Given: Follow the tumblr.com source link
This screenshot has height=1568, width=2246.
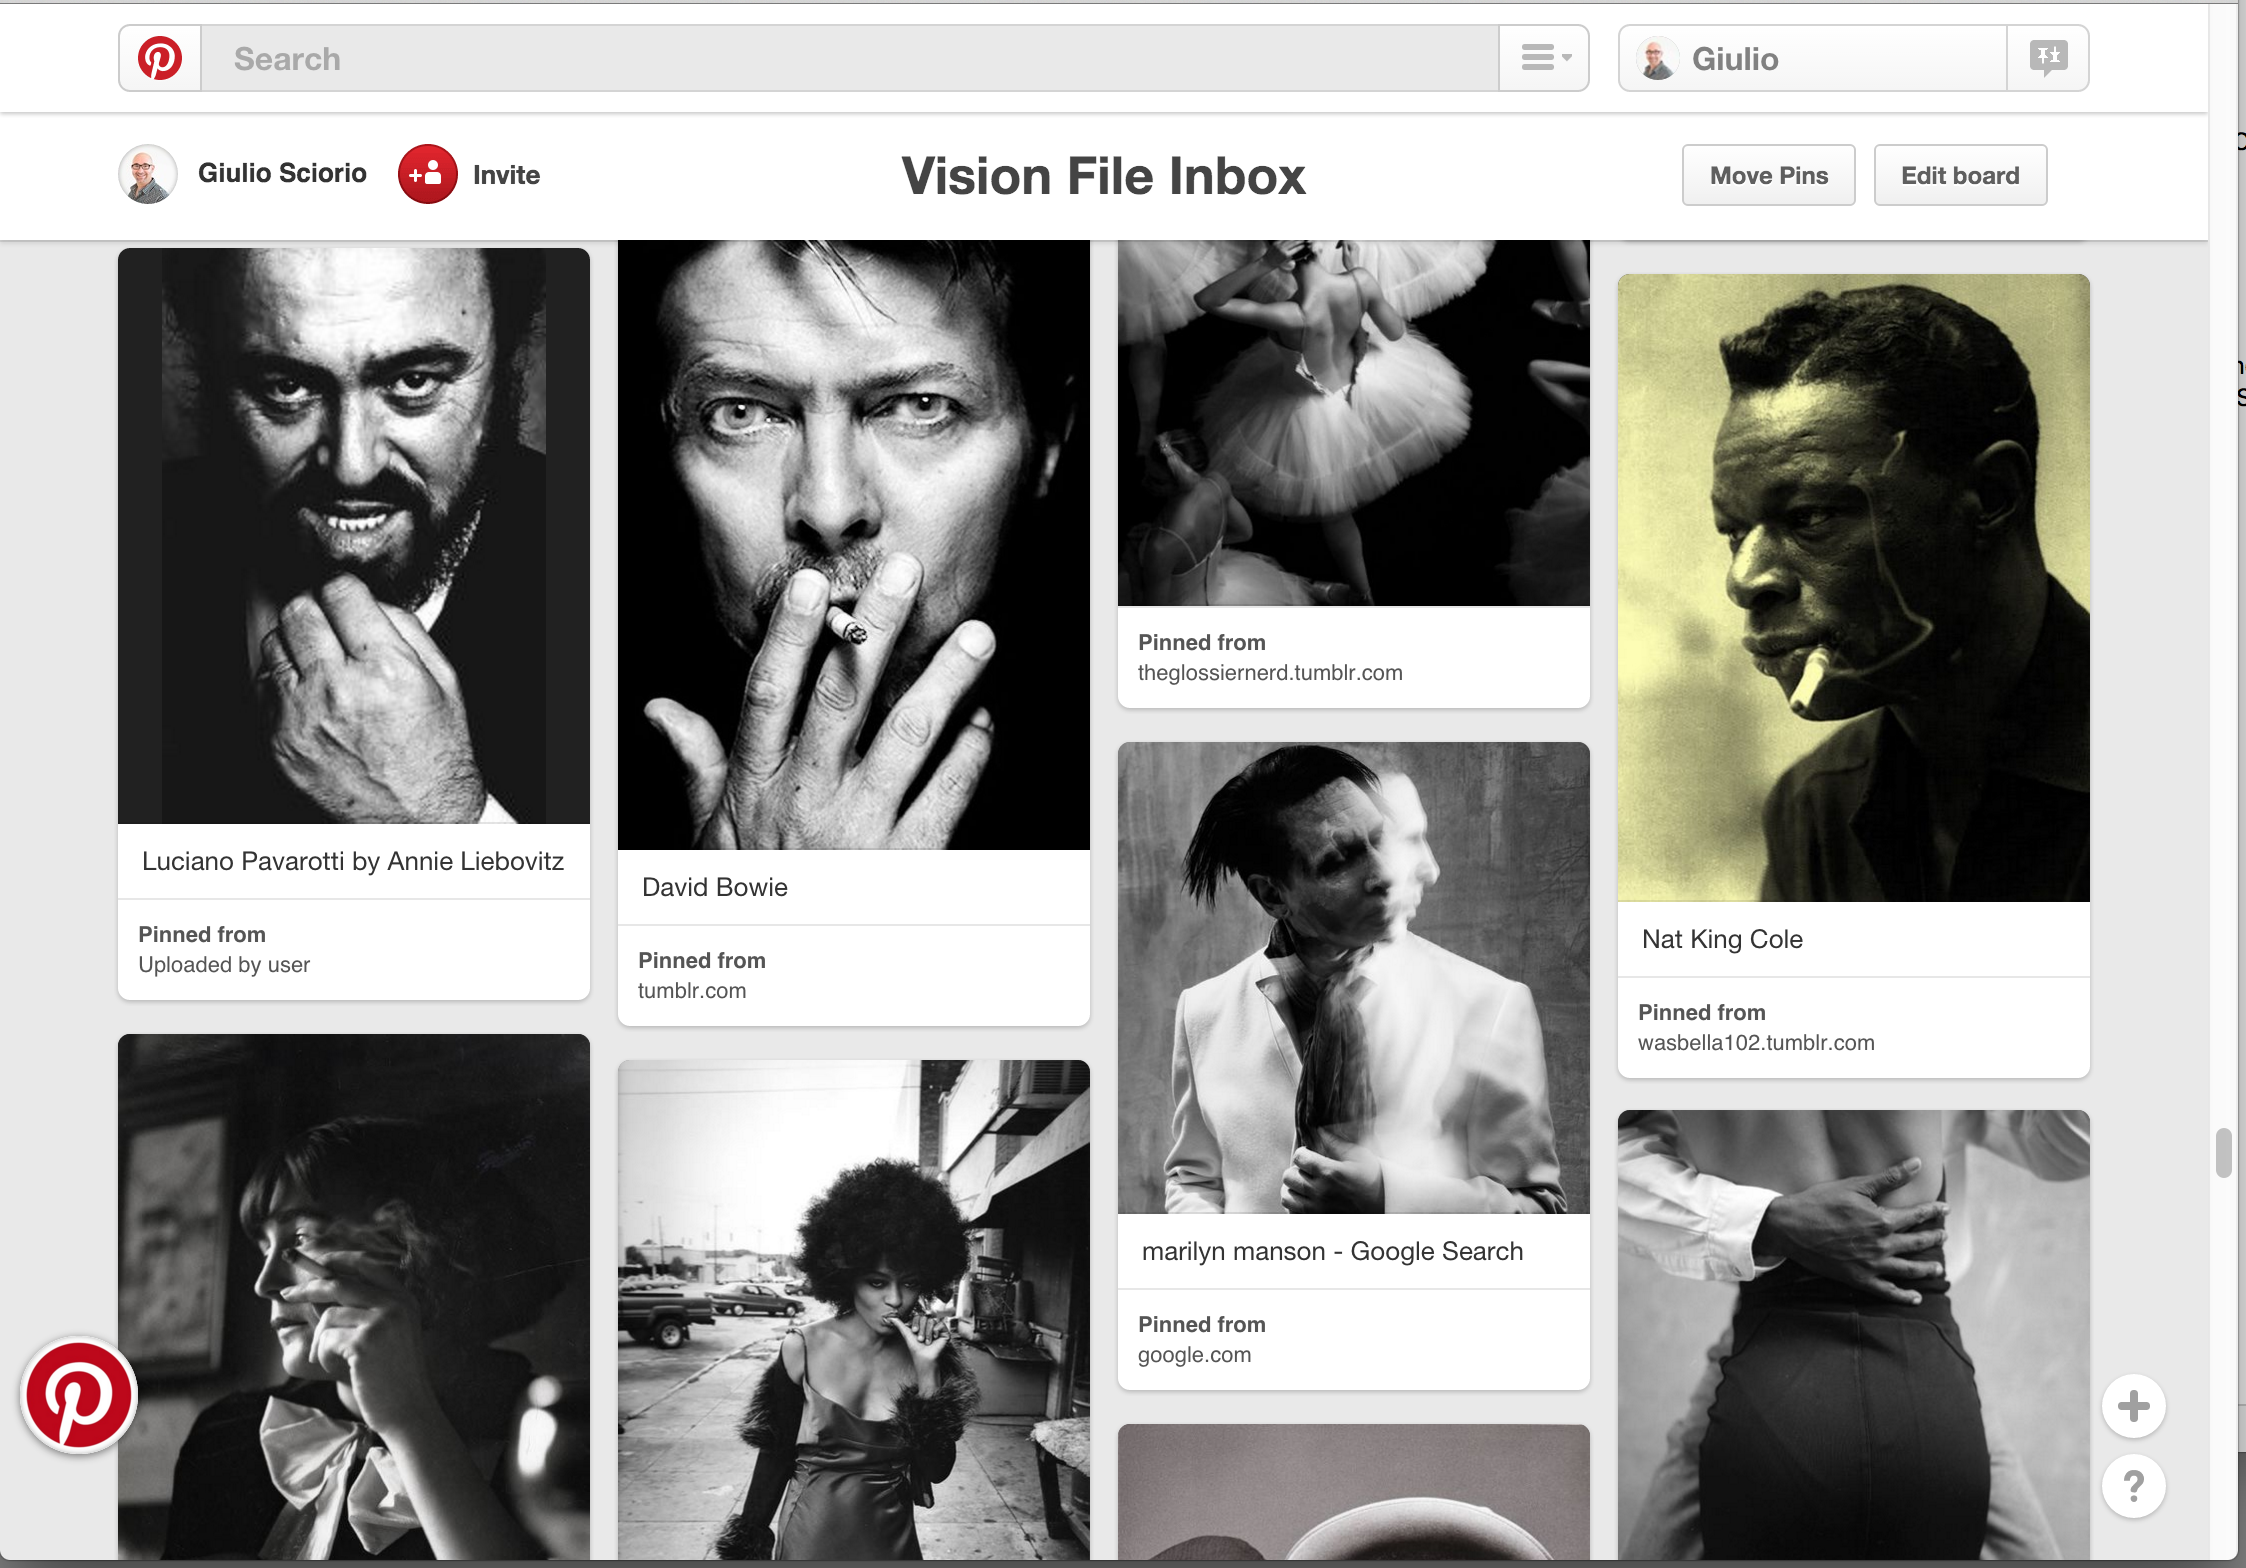Looking at the screenshot, I should (x=692, y=990).
